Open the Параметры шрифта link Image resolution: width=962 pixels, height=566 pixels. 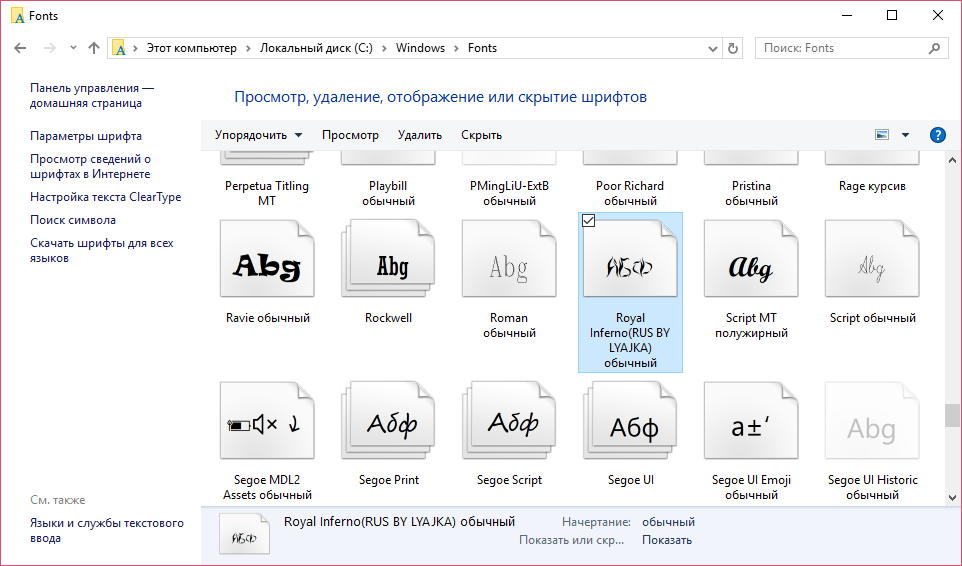86,136
